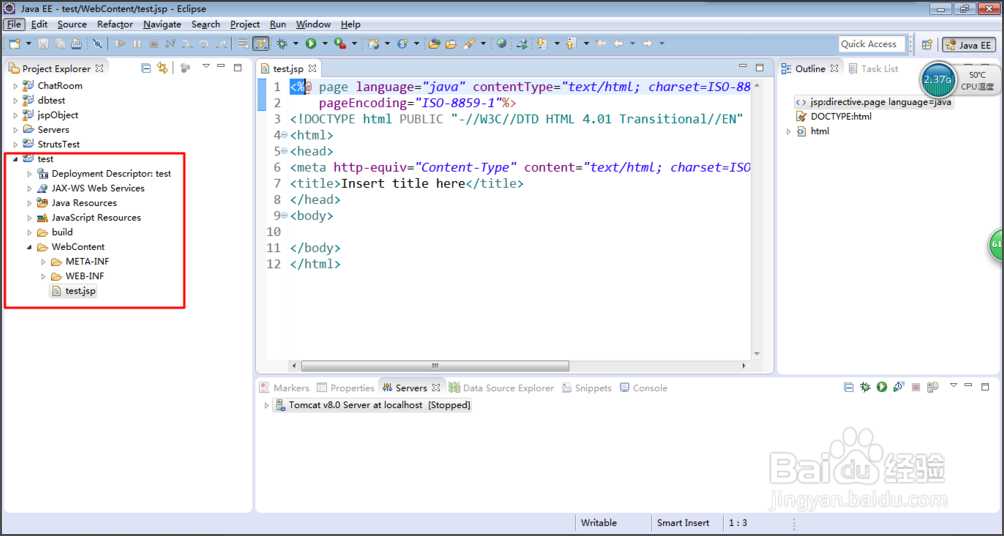Expand the dbtest project node
Image resolution: width=1004 pixels, height=536 pixels.
(16, 100)
